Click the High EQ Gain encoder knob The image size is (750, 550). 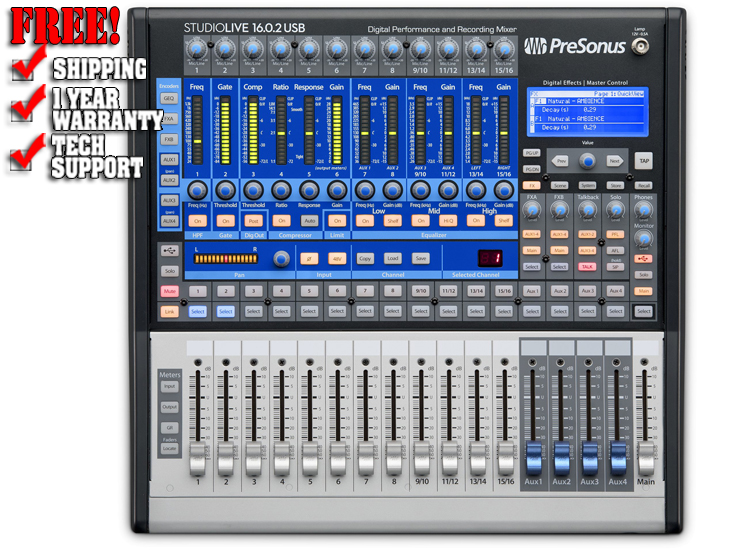pyautogui.click(x=504, y=190)
